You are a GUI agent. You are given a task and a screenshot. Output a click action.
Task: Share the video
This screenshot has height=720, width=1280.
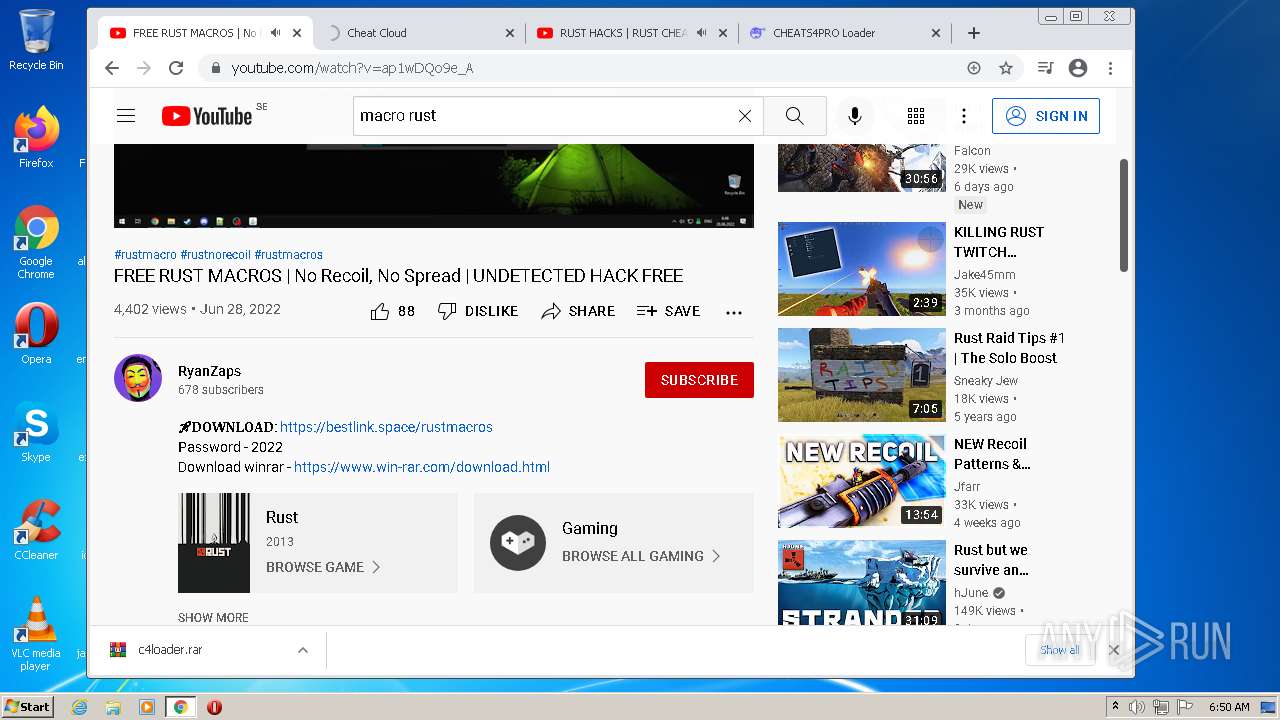point(578,311)
